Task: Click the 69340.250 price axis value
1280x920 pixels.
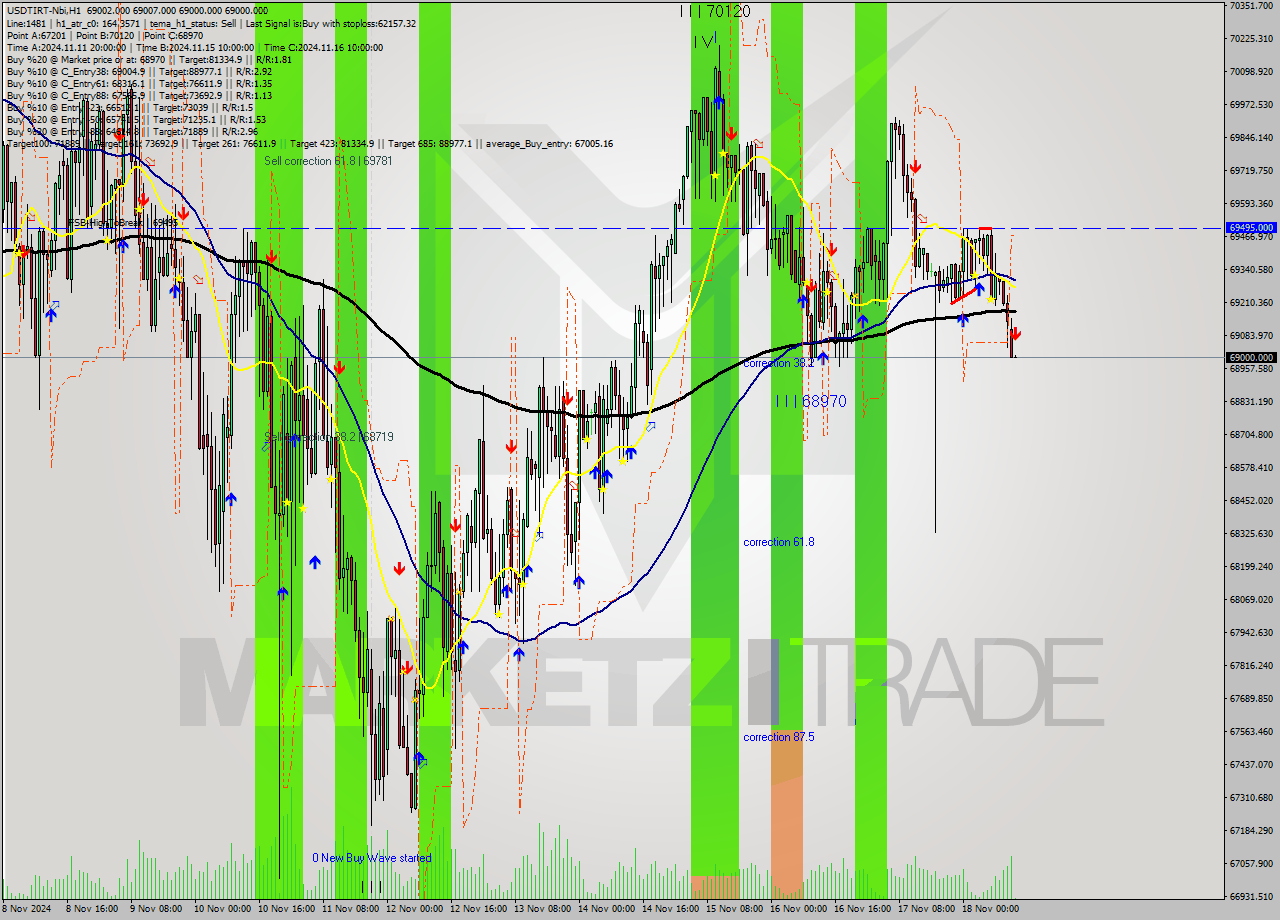Action: click(x=1251, y=270)
